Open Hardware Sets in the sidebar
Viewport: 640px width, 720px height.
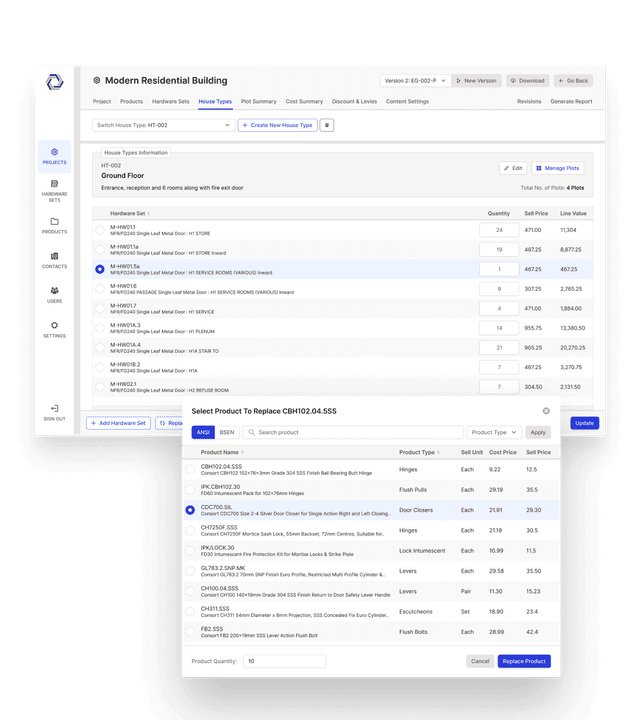pyautogui.click(x=54, y=189)
